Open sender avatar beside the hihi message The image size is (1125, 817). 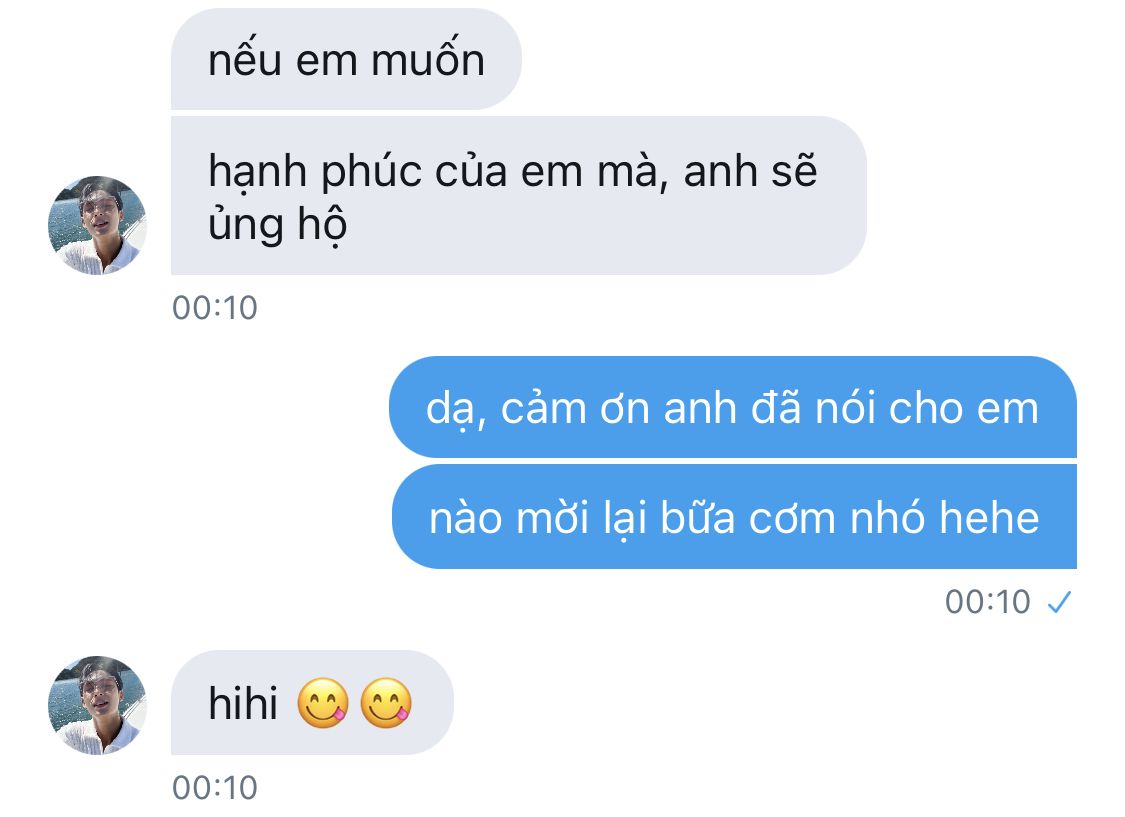98,705
